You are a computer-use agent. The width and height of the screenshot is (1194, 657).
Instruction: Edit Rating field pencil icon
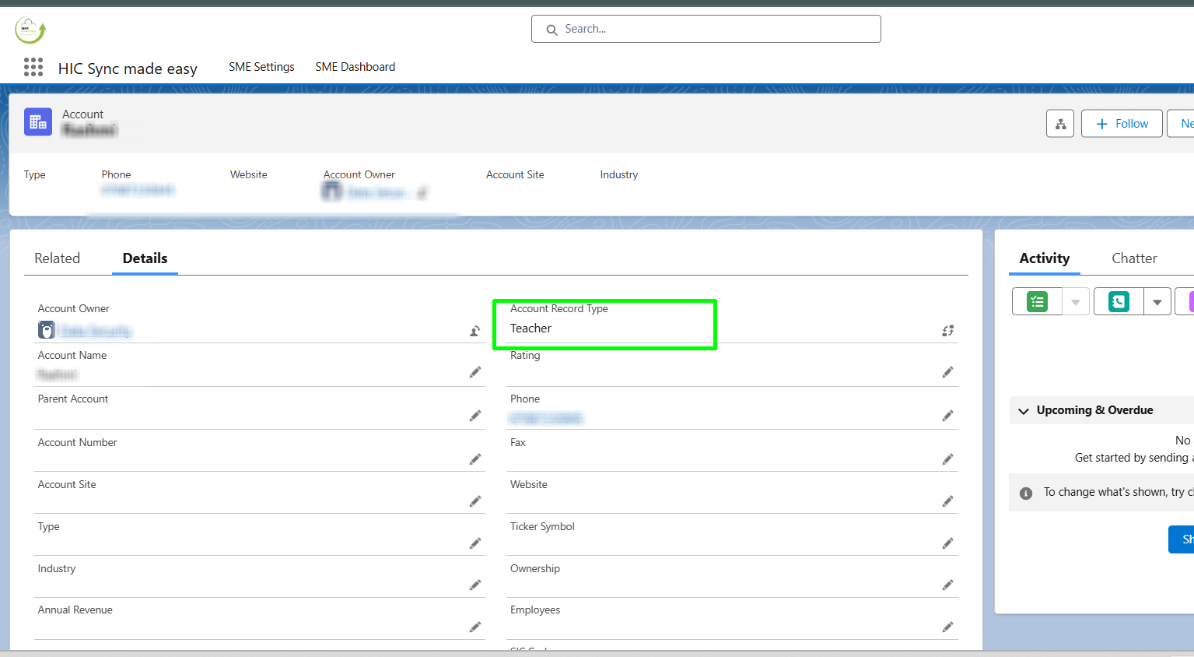pos(947,372)
